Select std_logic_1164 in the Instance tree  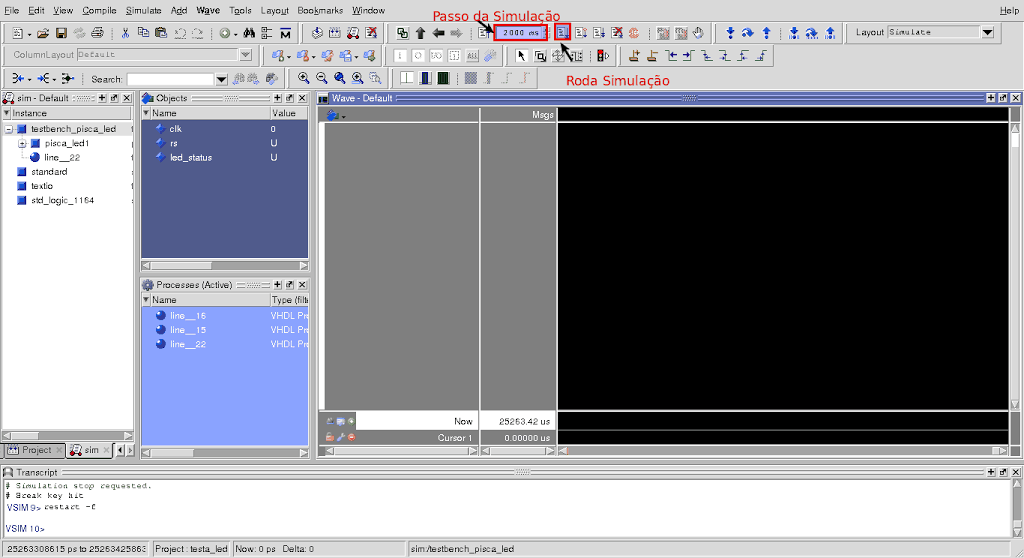coord(62,201)
